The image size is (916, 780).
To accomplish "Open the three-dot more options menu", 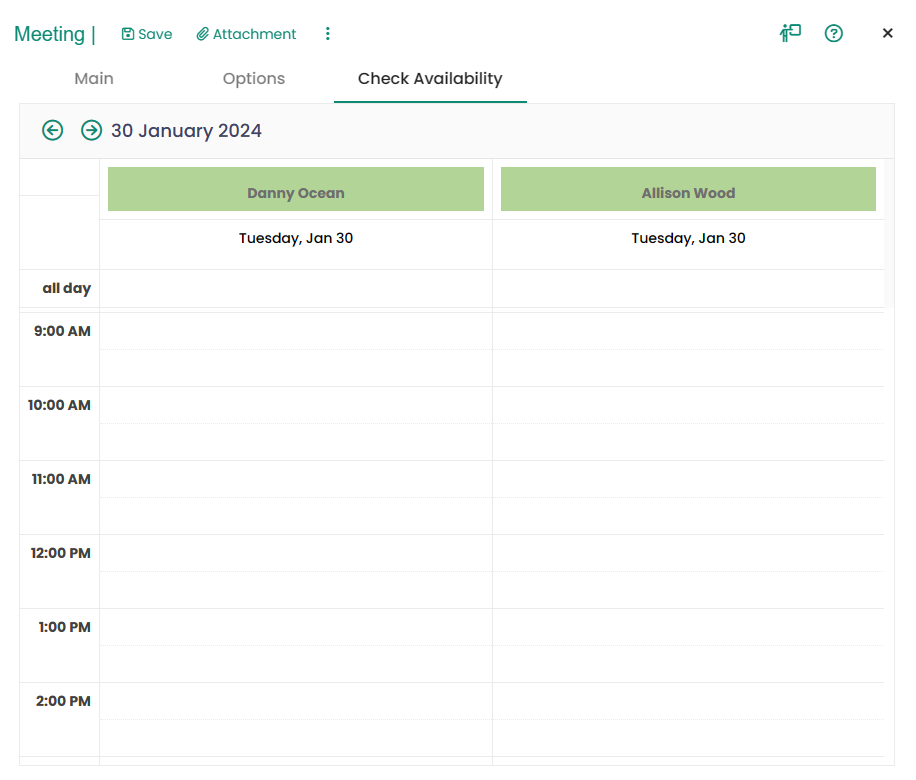I will click(x=327, y=34).
